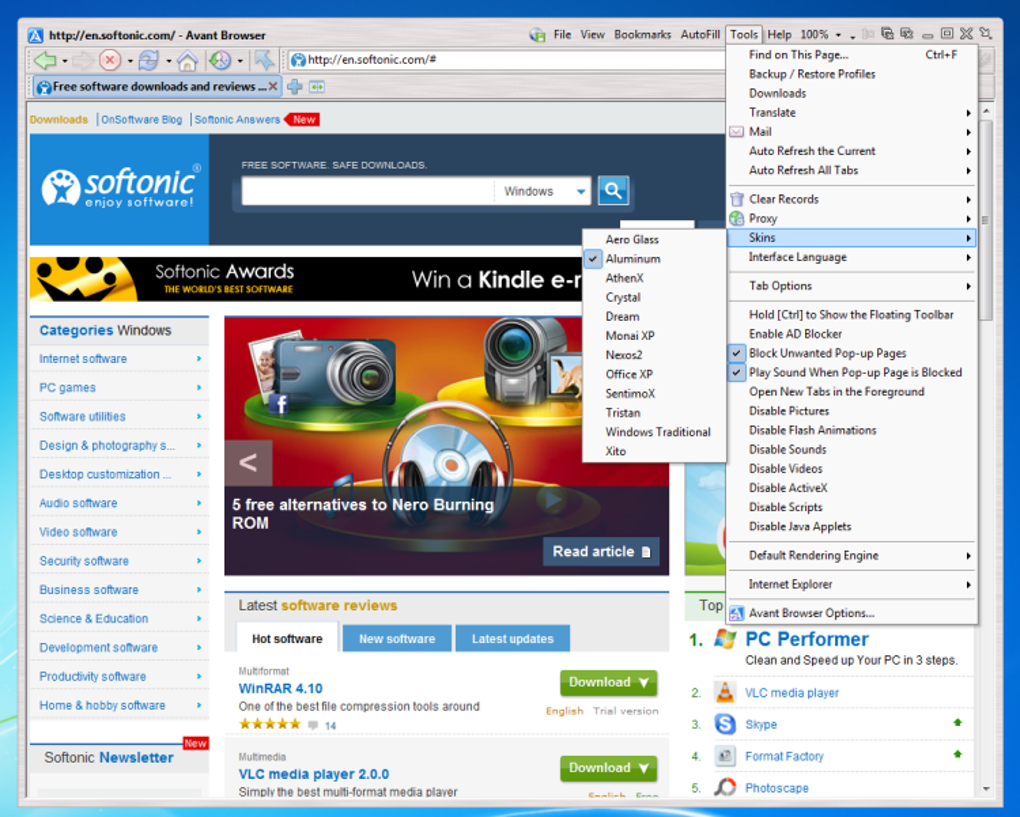Open the Windows platform dropdown
The height and width of the screenshot is (817, 1020).
coord(544,191)
